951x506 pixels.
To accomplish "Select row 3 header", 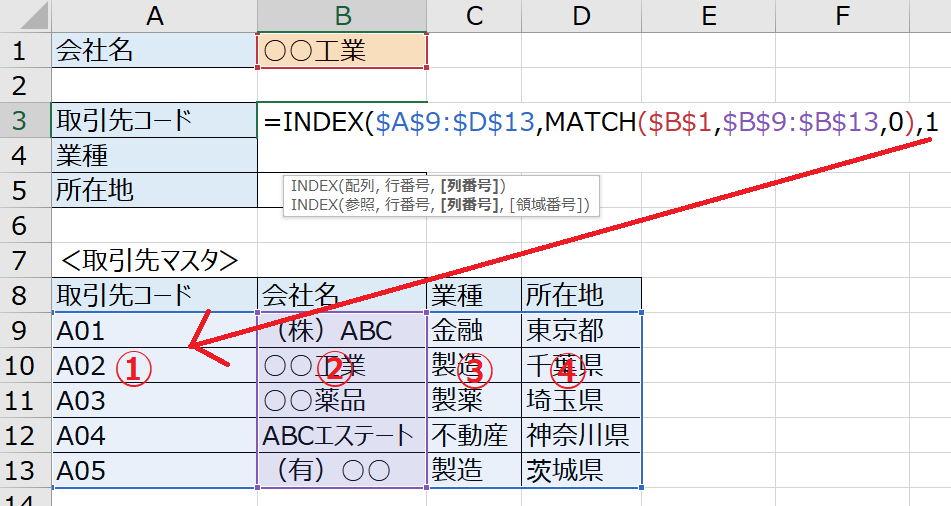I will [x=25, y=120].
